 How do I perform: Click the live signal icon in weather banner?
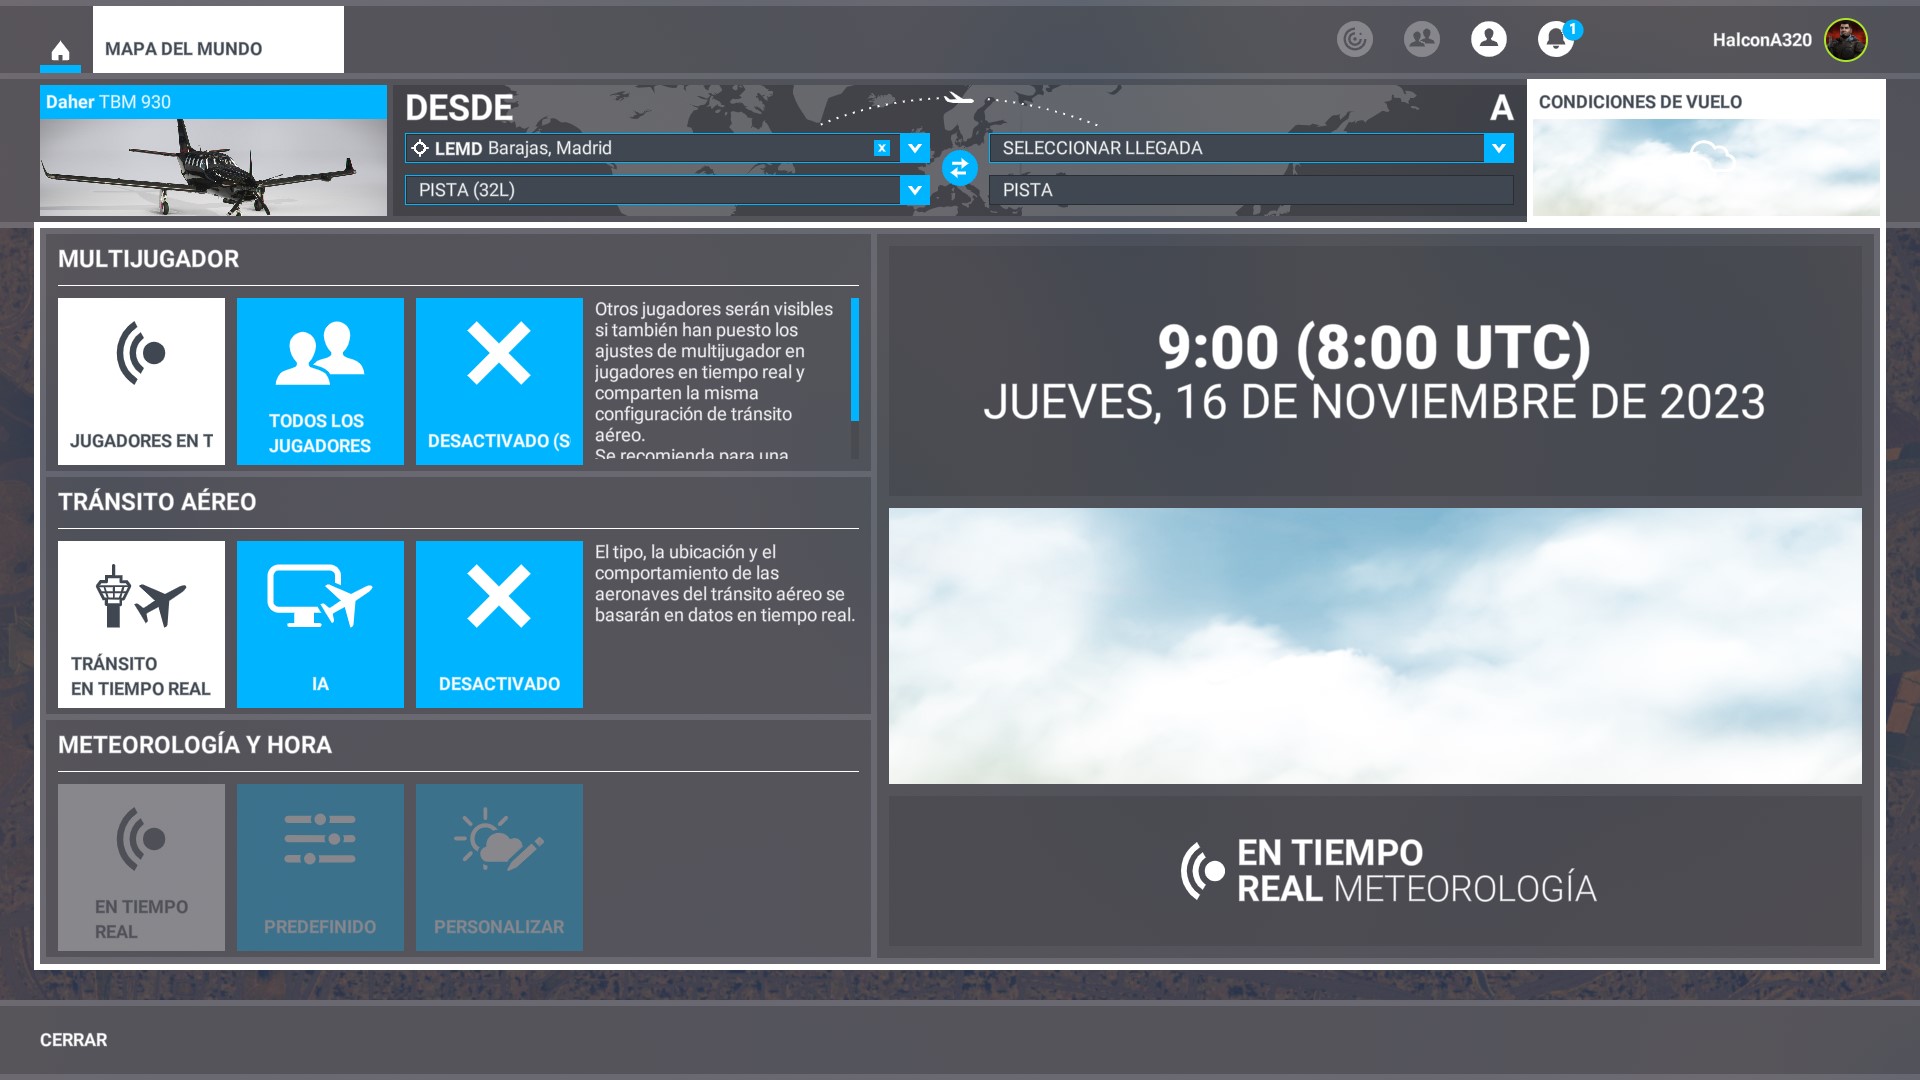tap(1203, 871)
